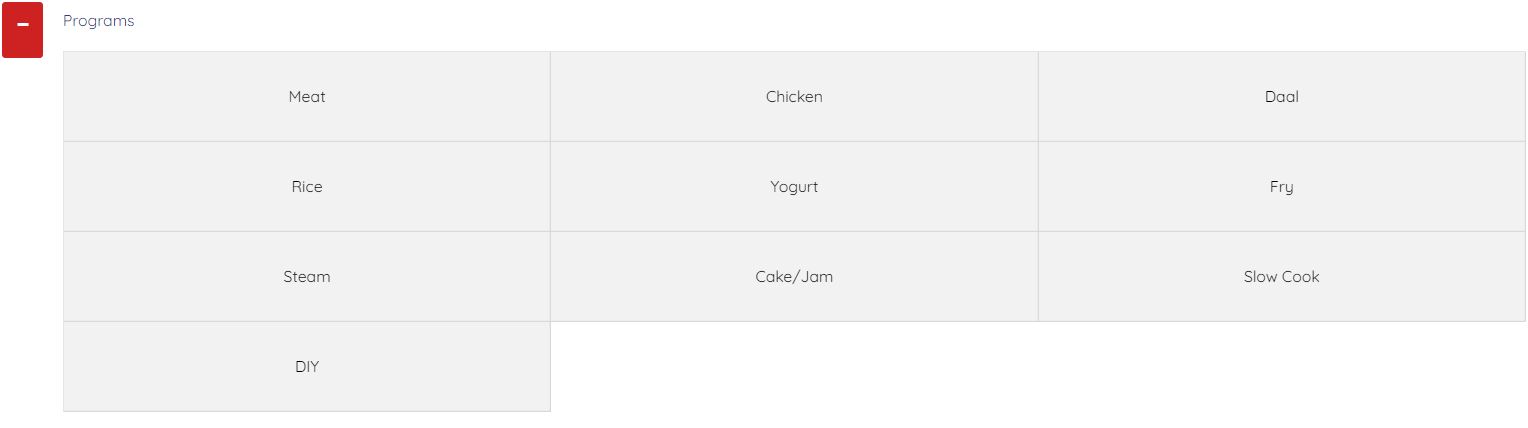Pick the Cake/Jam program

pos(794,277)
